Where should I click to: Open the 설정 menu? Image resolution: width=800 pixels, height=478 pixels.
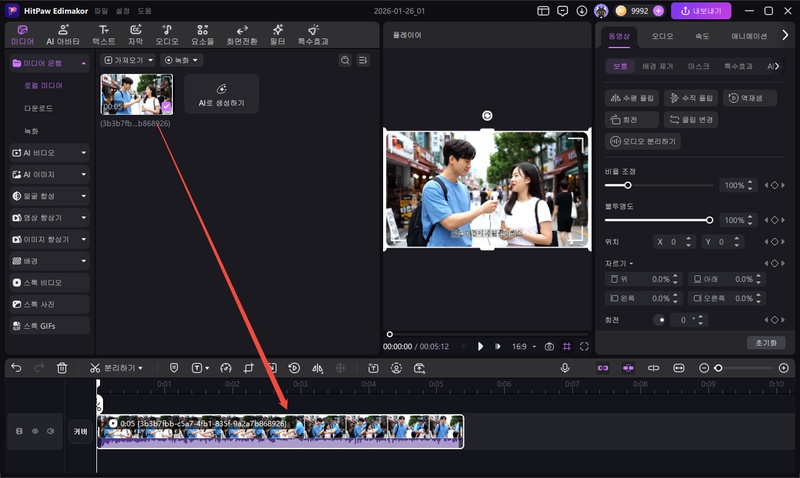(x=122, y=11)
